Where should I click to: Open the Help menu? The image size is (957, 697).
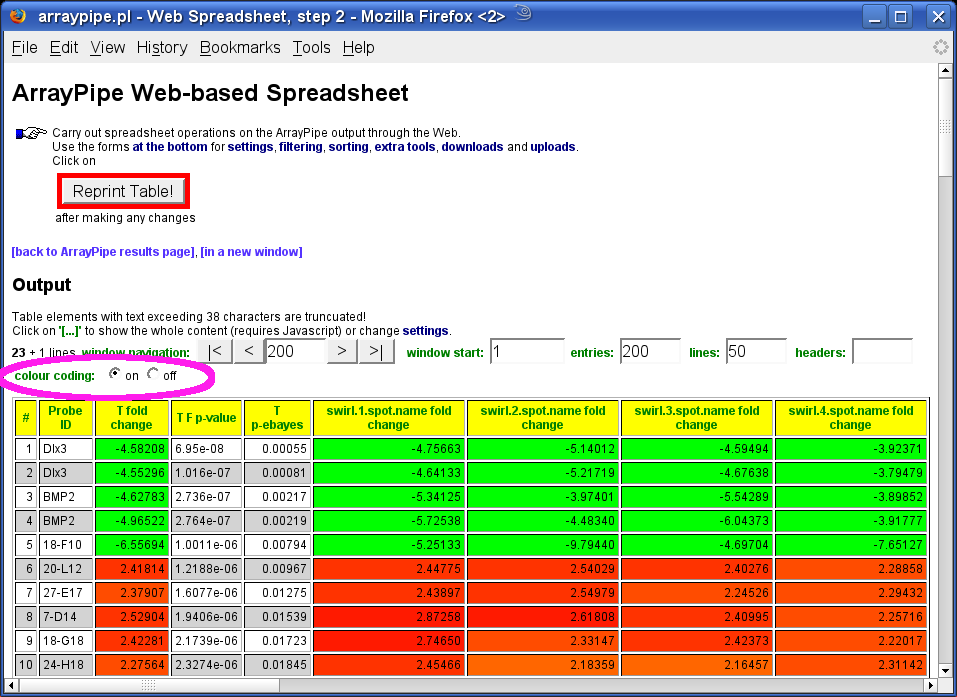point(358,48)
